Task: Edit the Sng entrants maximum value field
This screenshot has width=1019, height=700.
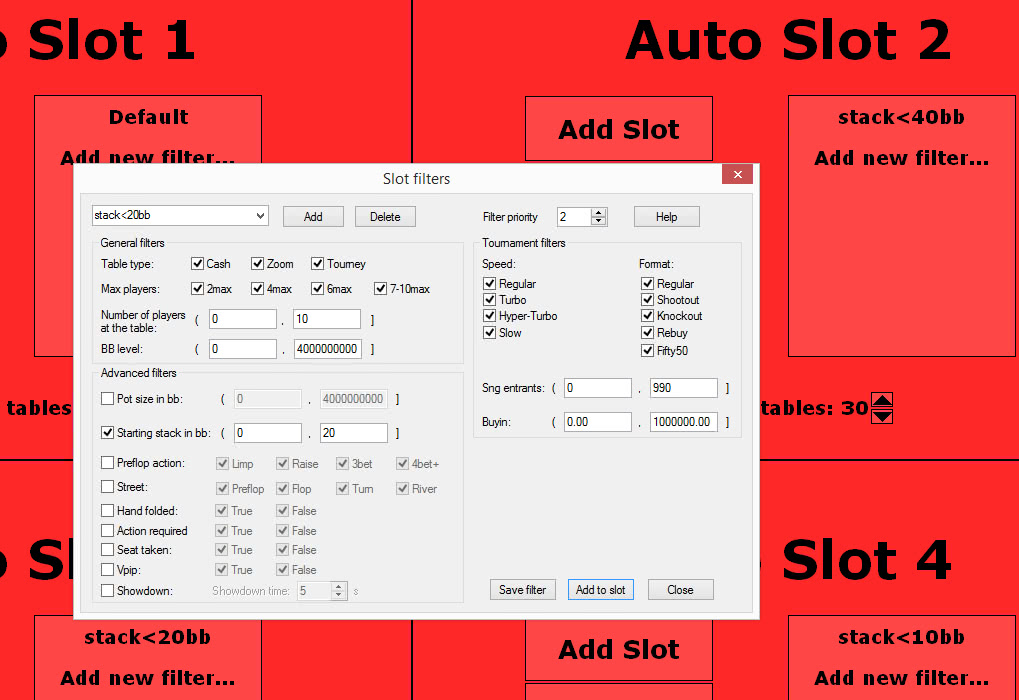Action: click(683, 387)
